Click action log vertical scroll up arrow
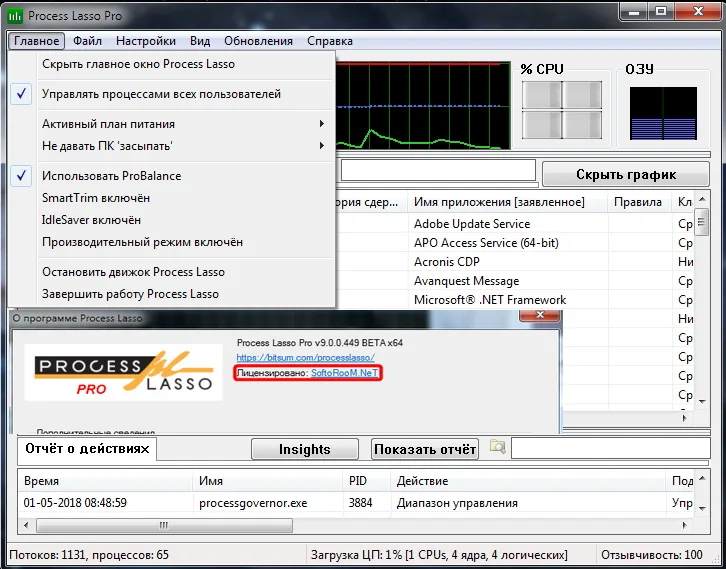Viewport: 726px width, 569px height. tap(702, 478)
